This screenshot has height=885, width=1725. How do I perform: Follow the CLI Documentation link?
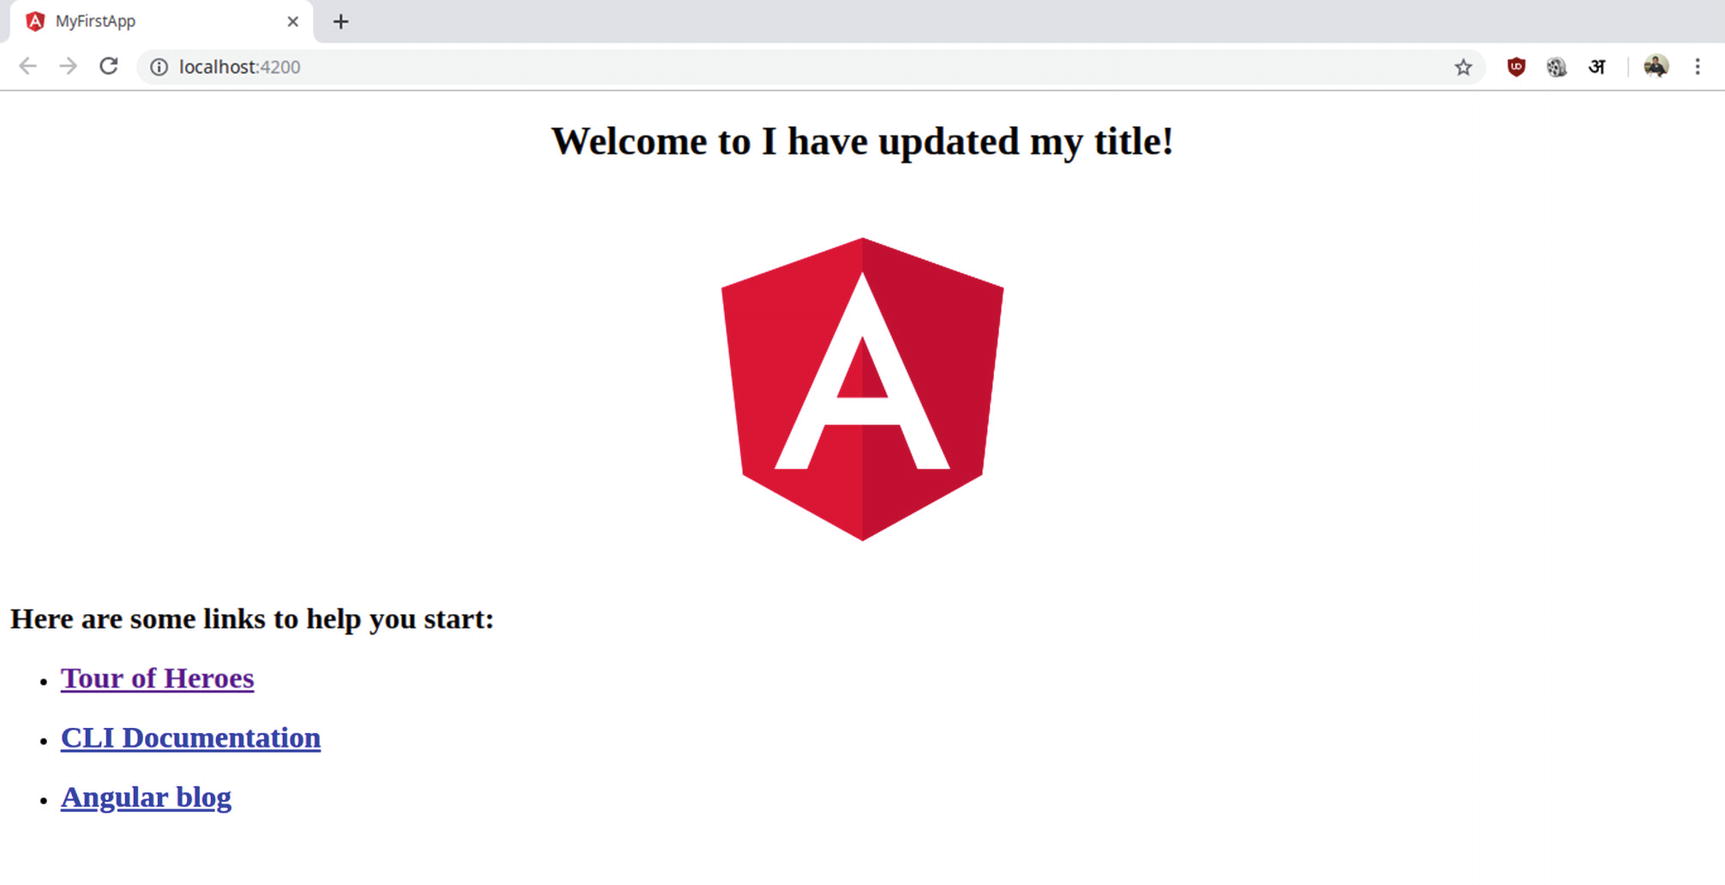pos(190,738)
